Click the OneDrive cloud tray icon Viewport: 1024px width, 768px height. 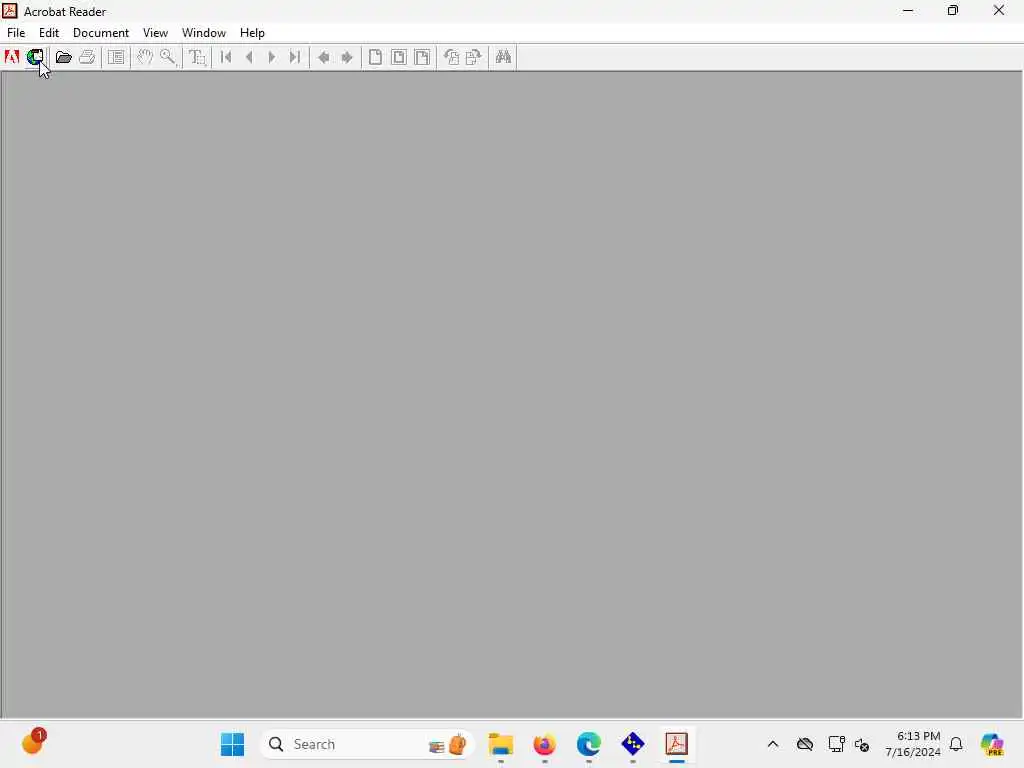805,744
